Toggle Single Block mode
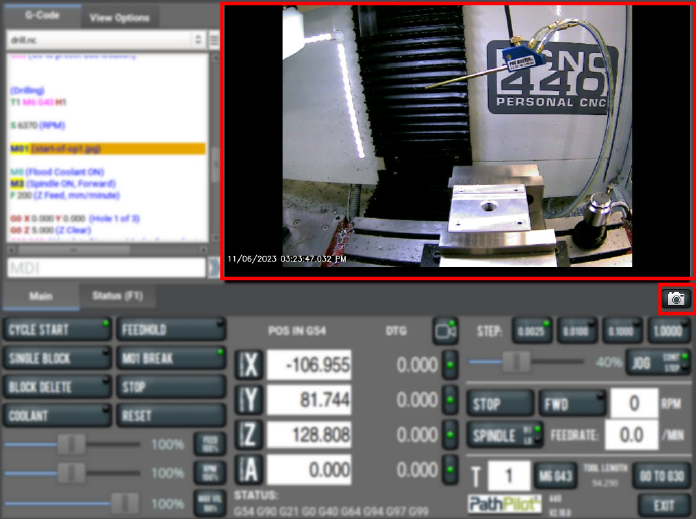 57,357
